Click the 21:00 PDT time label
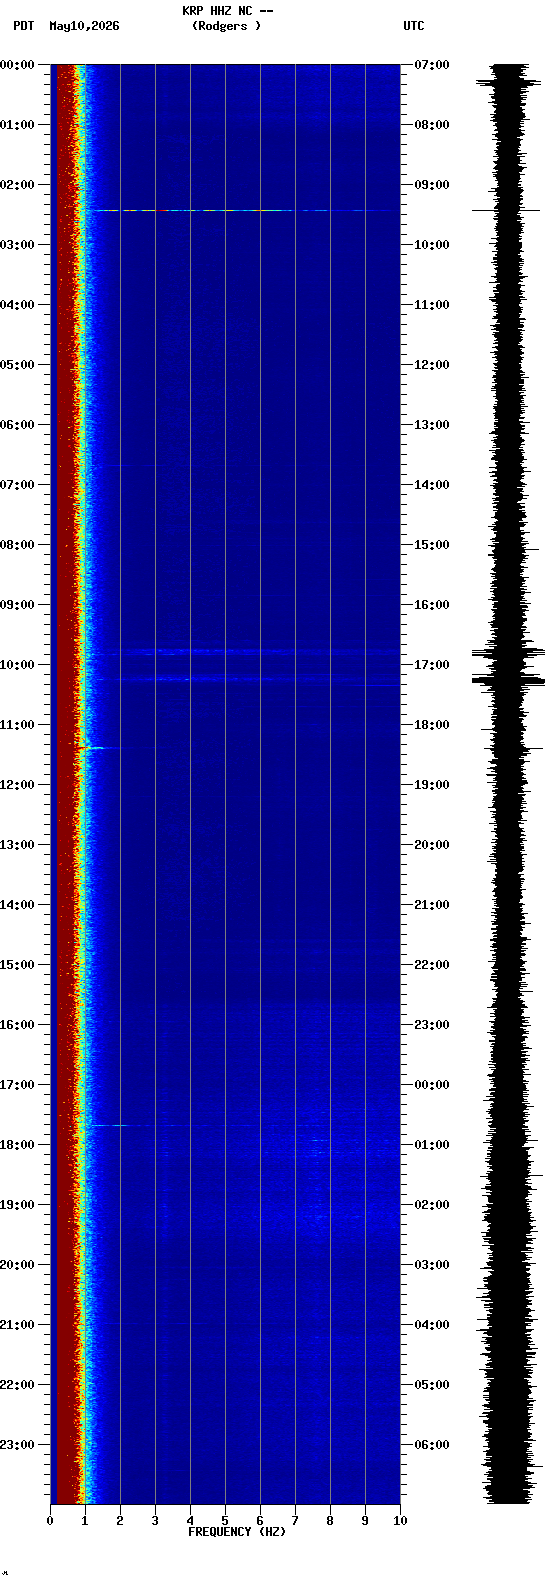 coord(17,1325)
